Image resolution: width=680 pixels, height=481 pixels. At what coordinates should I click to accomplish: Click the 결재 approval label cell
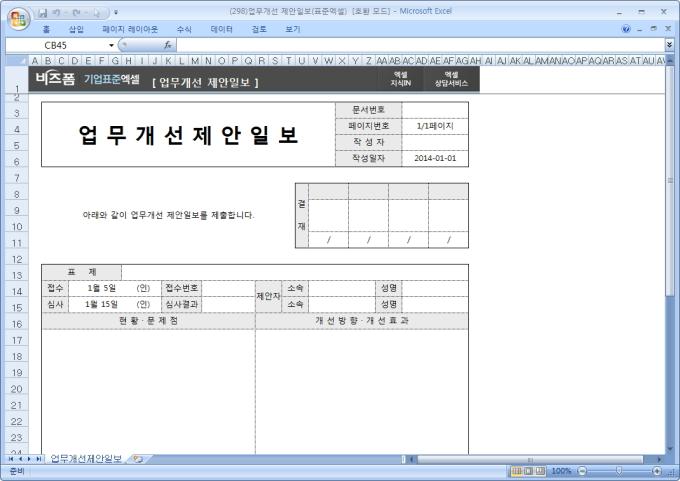point(302,215)
